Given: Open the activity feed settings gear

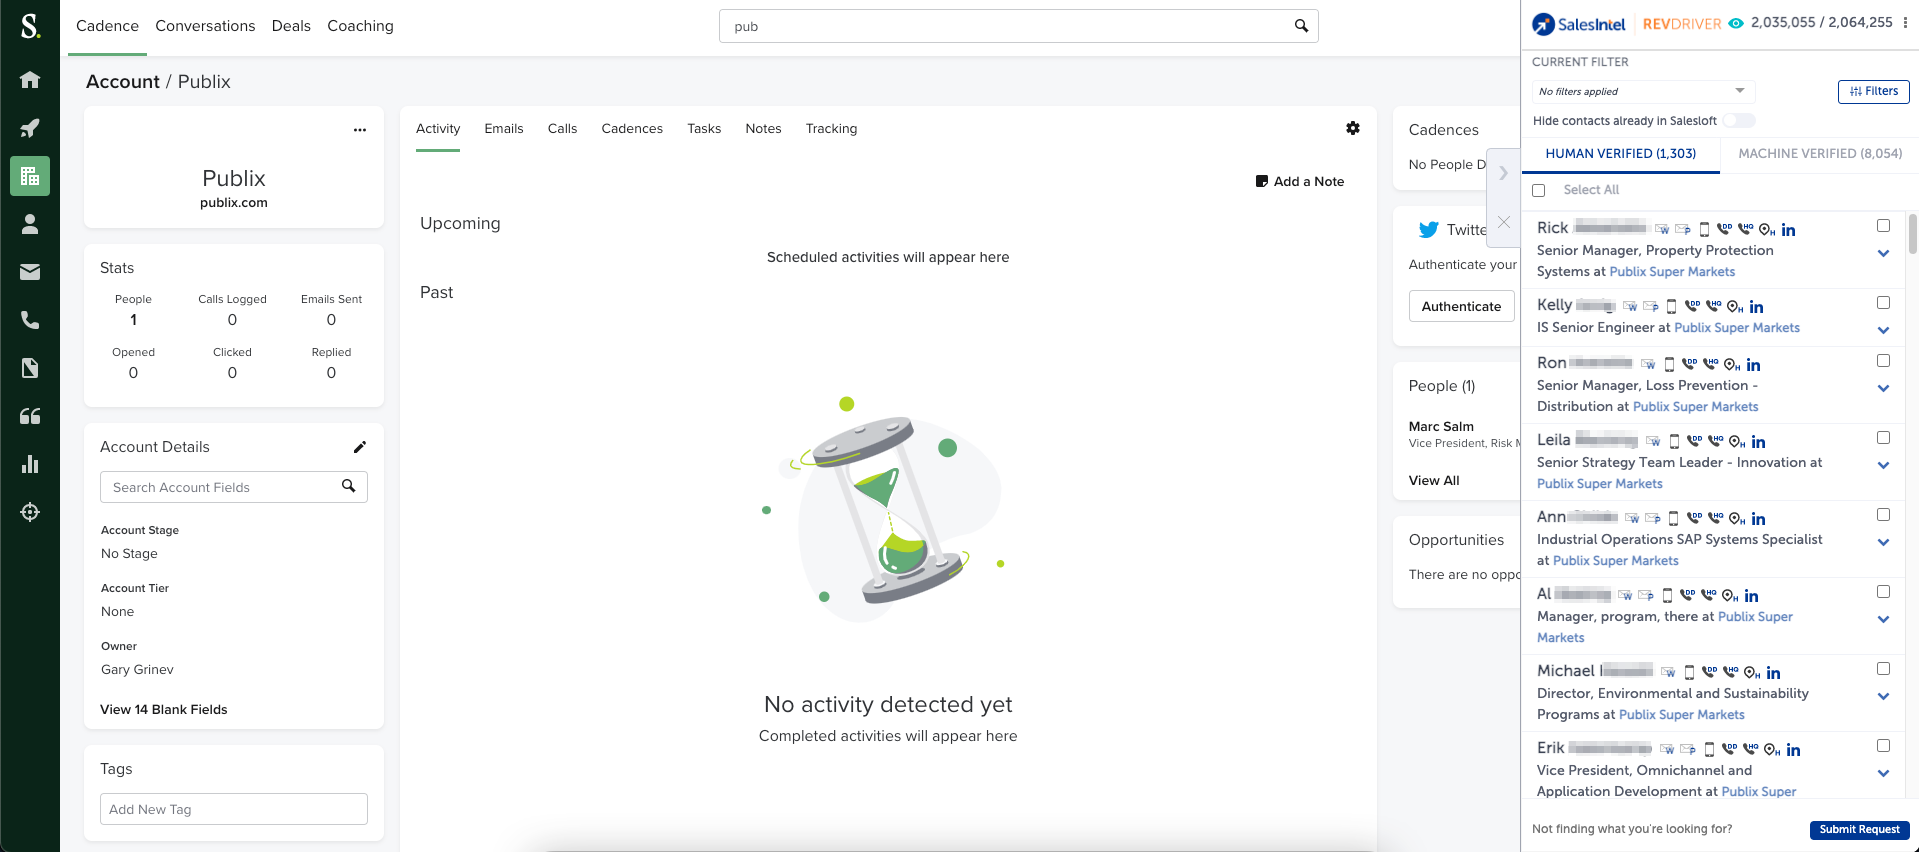Looking at the screenshot, I should click(1353, 128).
